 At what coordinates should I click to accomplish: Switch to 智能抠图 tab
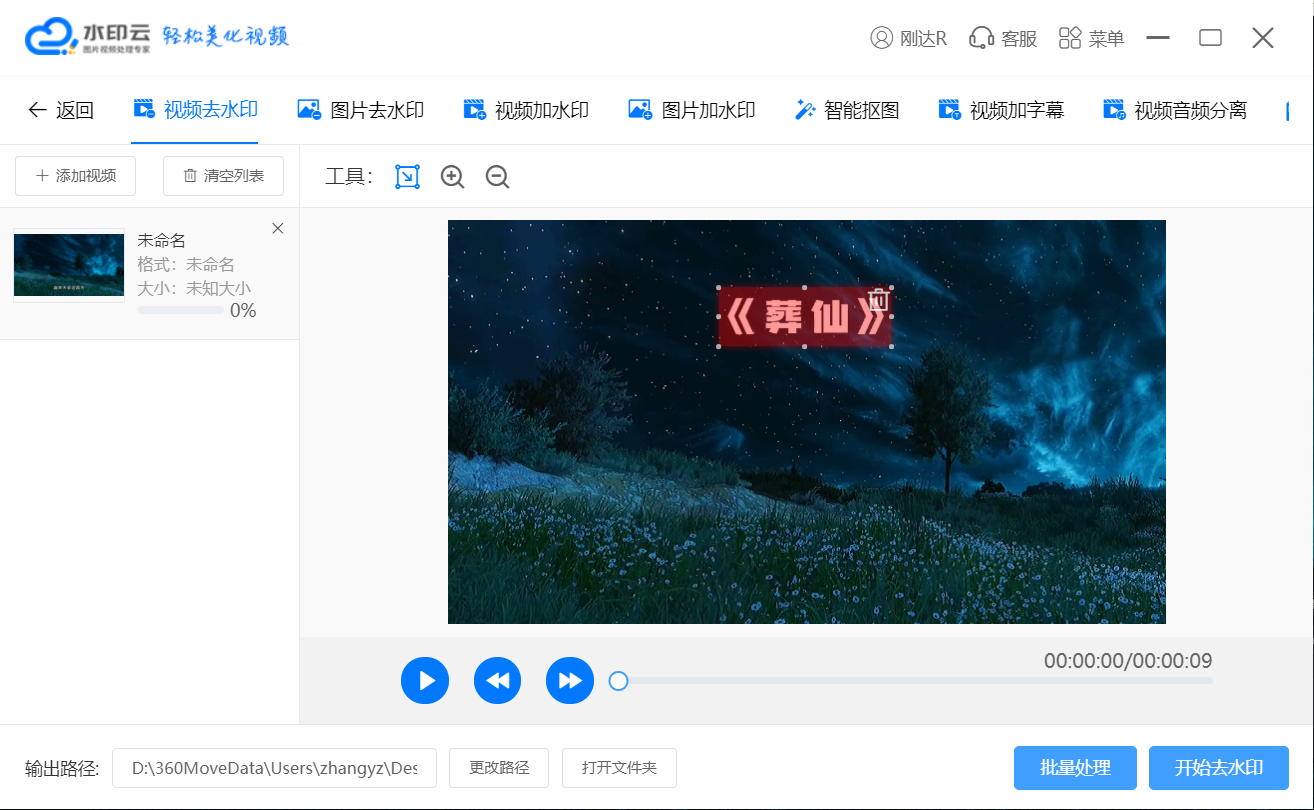(847, 110)
